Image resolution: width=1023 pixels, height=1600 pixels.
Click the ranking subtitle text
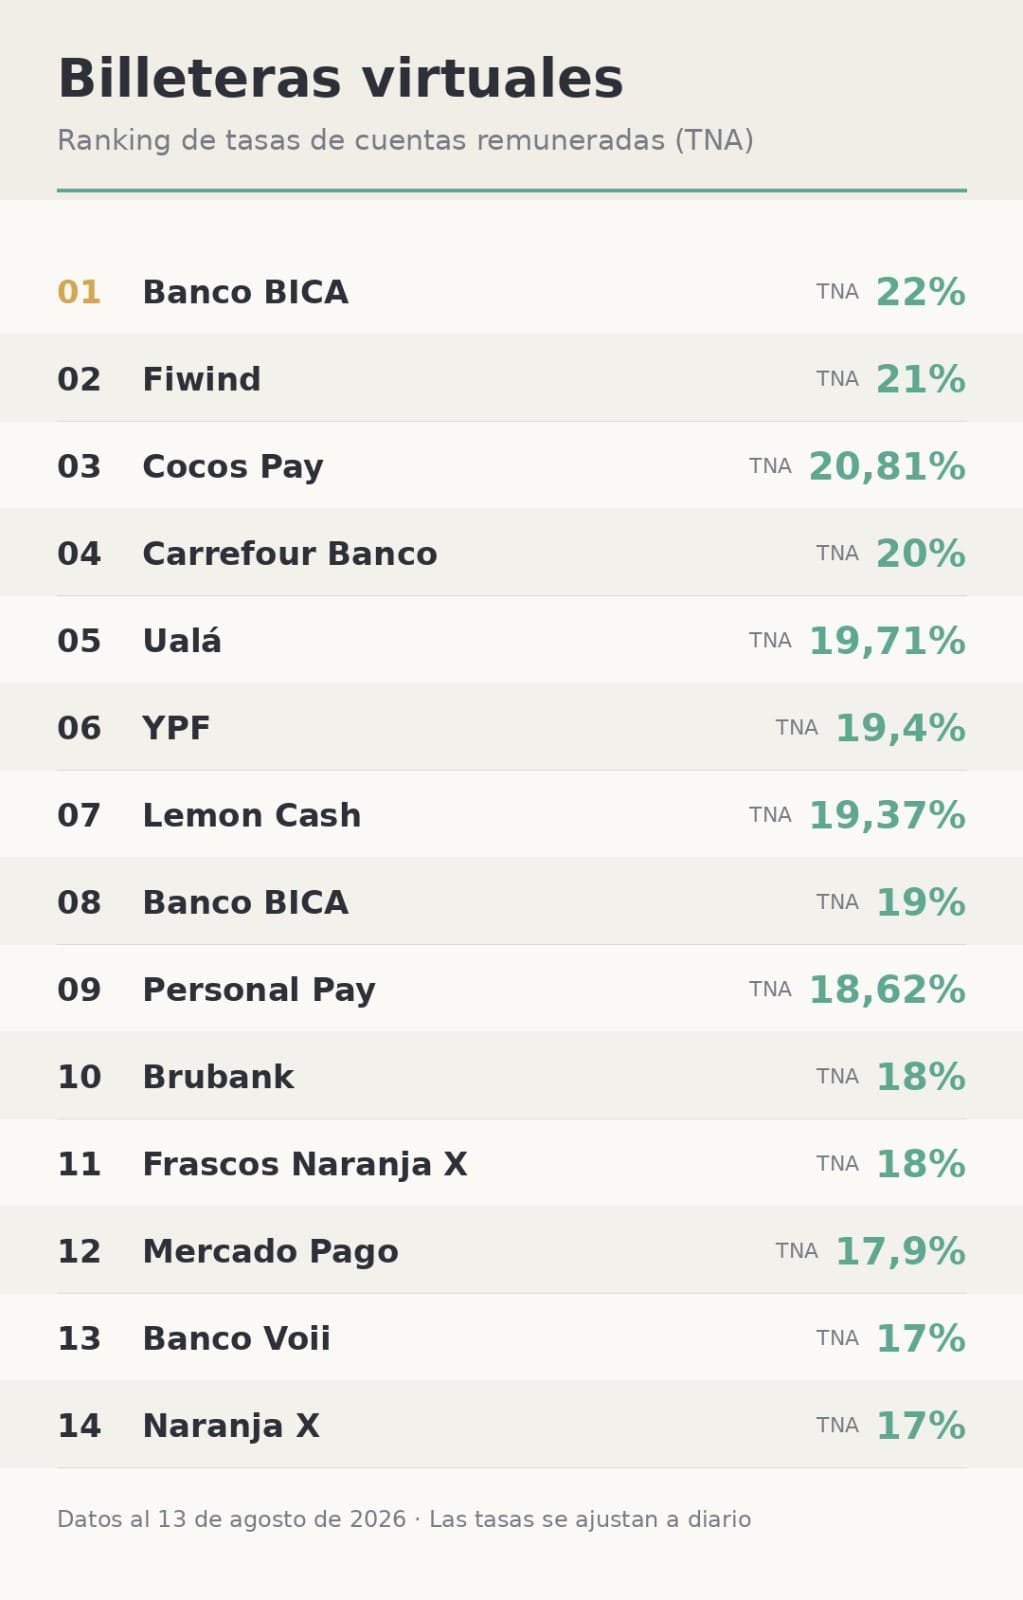pyautogui.click(x=405, y=140)
